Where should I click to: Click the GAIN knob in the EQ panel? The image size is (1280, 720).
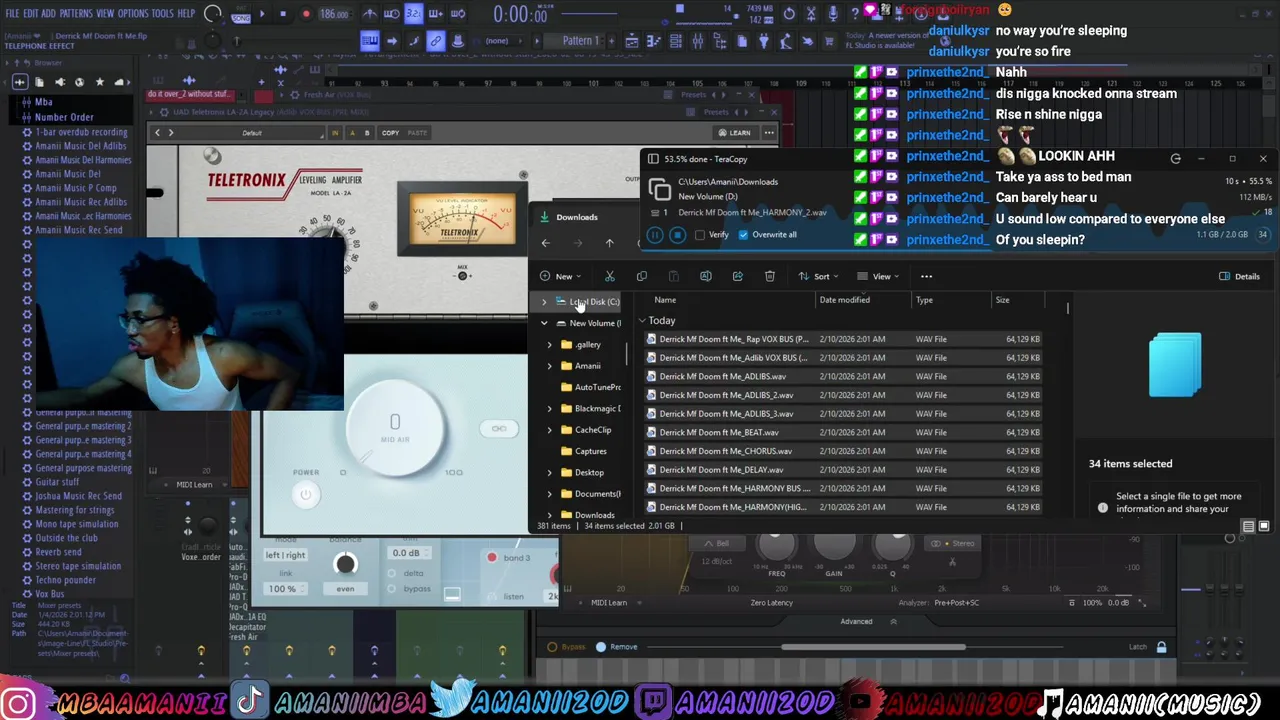[834, 545]
